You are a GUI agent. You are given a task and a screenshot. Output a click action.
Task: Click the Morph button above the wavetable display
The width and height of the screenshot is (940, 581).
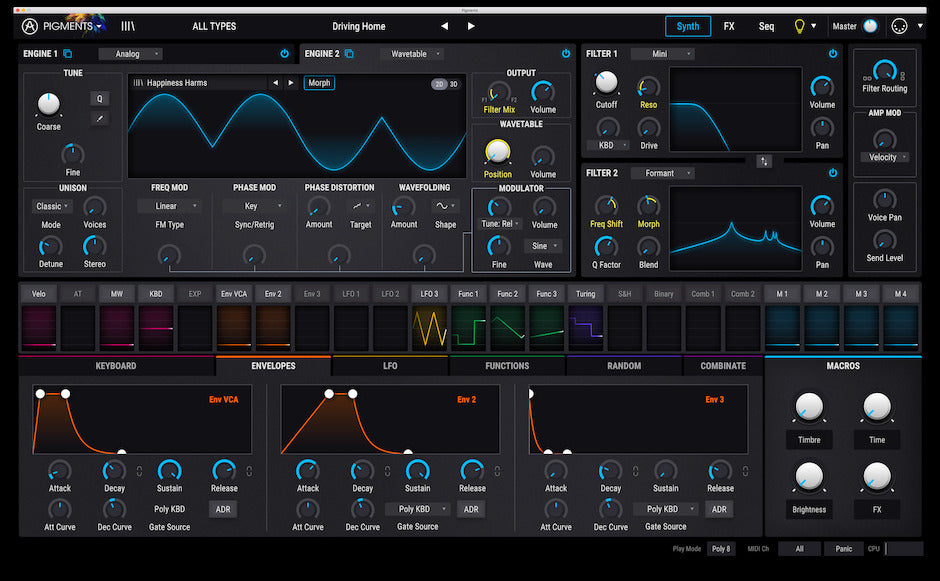(319, 83)
